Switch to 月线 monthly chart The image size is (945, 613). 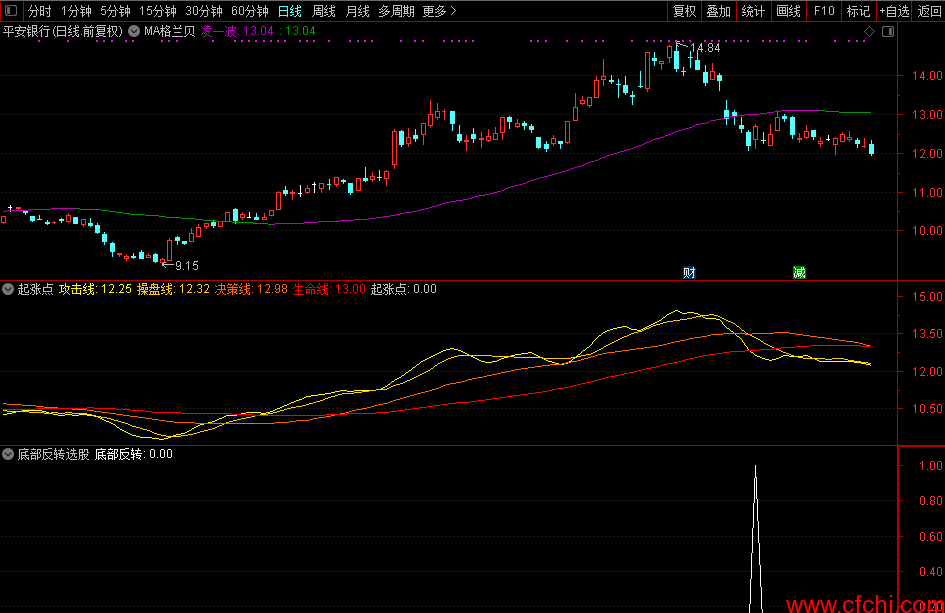[x=357, y=11]
